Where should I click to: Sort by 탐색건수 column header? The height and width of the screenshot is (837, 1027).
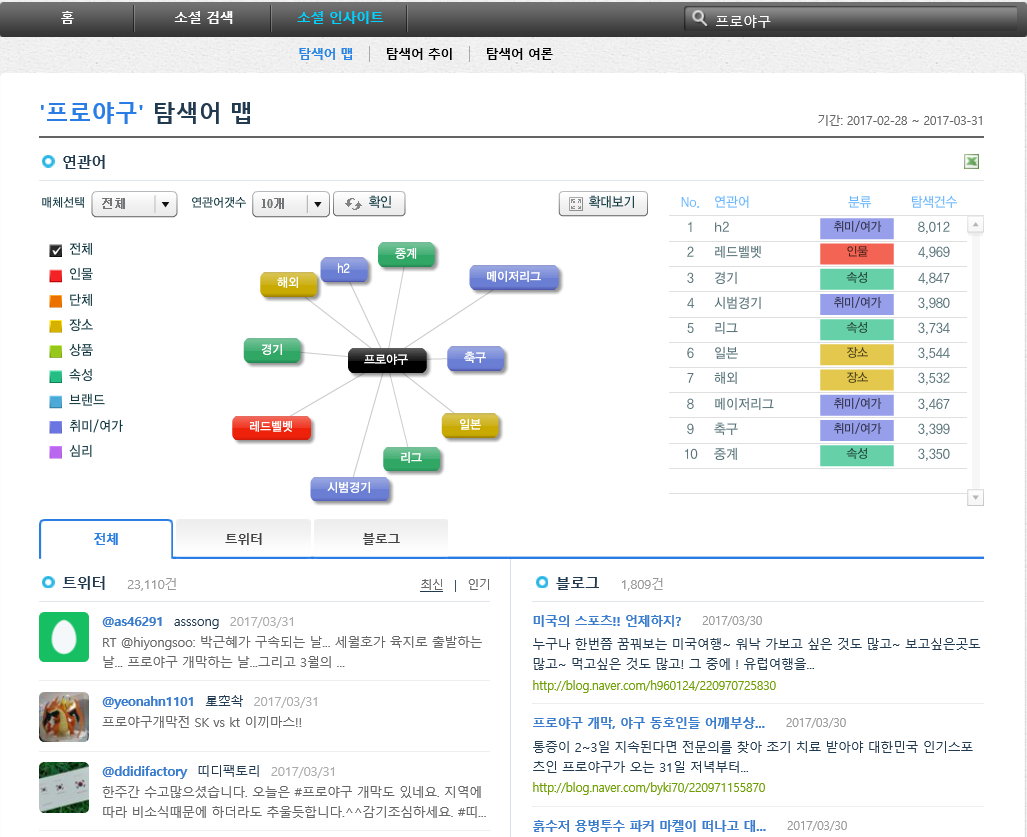[933, 202]
